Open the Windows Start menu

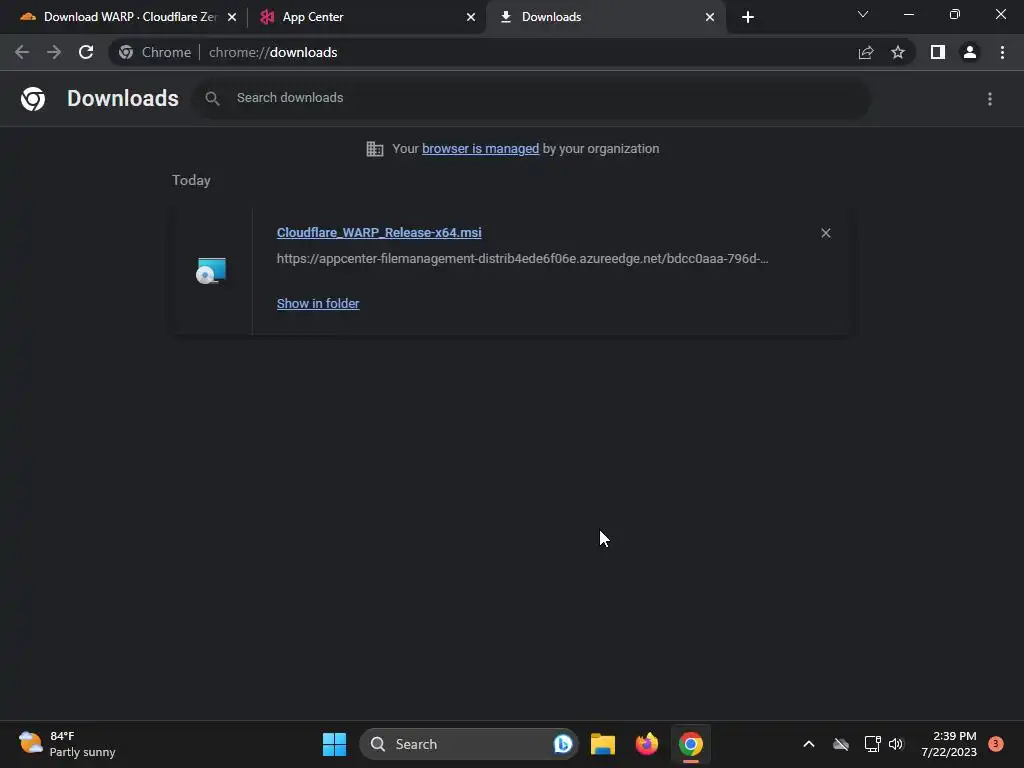pyautogui.click(x=334, y=744)
